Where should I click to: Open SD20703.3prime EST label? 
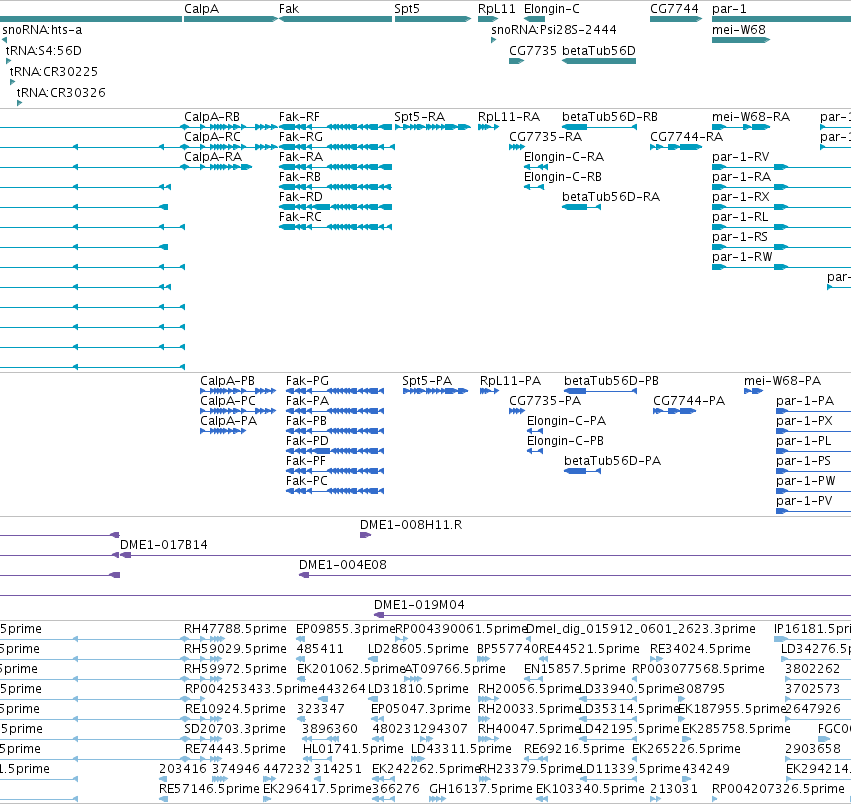(x=234, y=729)
